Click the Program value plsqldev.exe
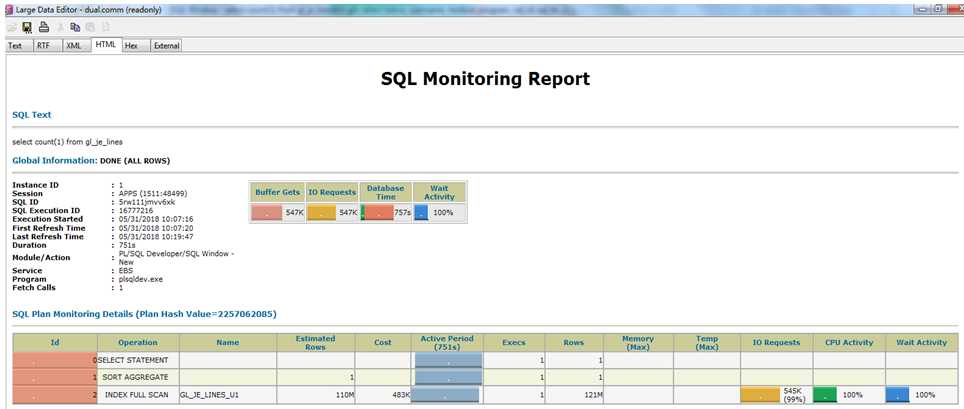Screen dimensions: 964x409 coord(141,279)
